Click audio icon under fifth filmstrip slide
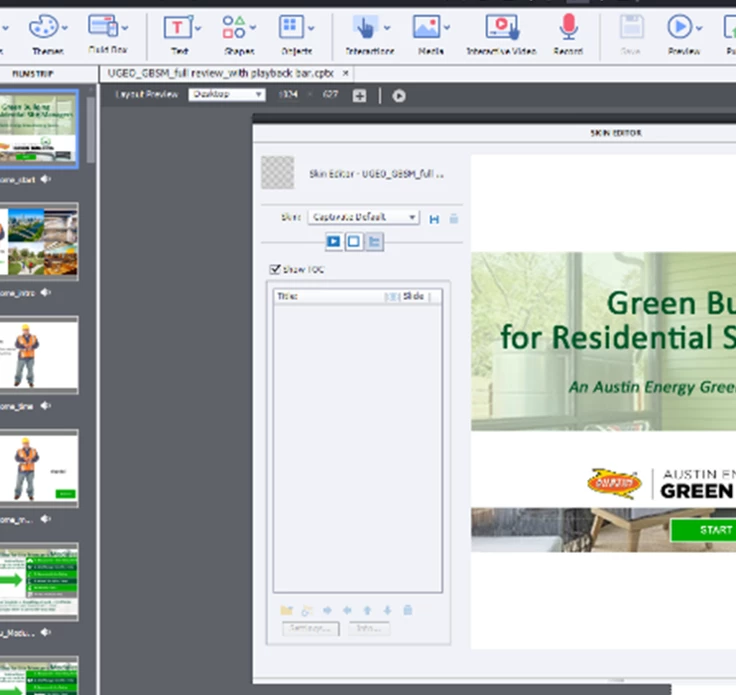The width and height of the screenshot is (736, 695). tap(46, 632)
